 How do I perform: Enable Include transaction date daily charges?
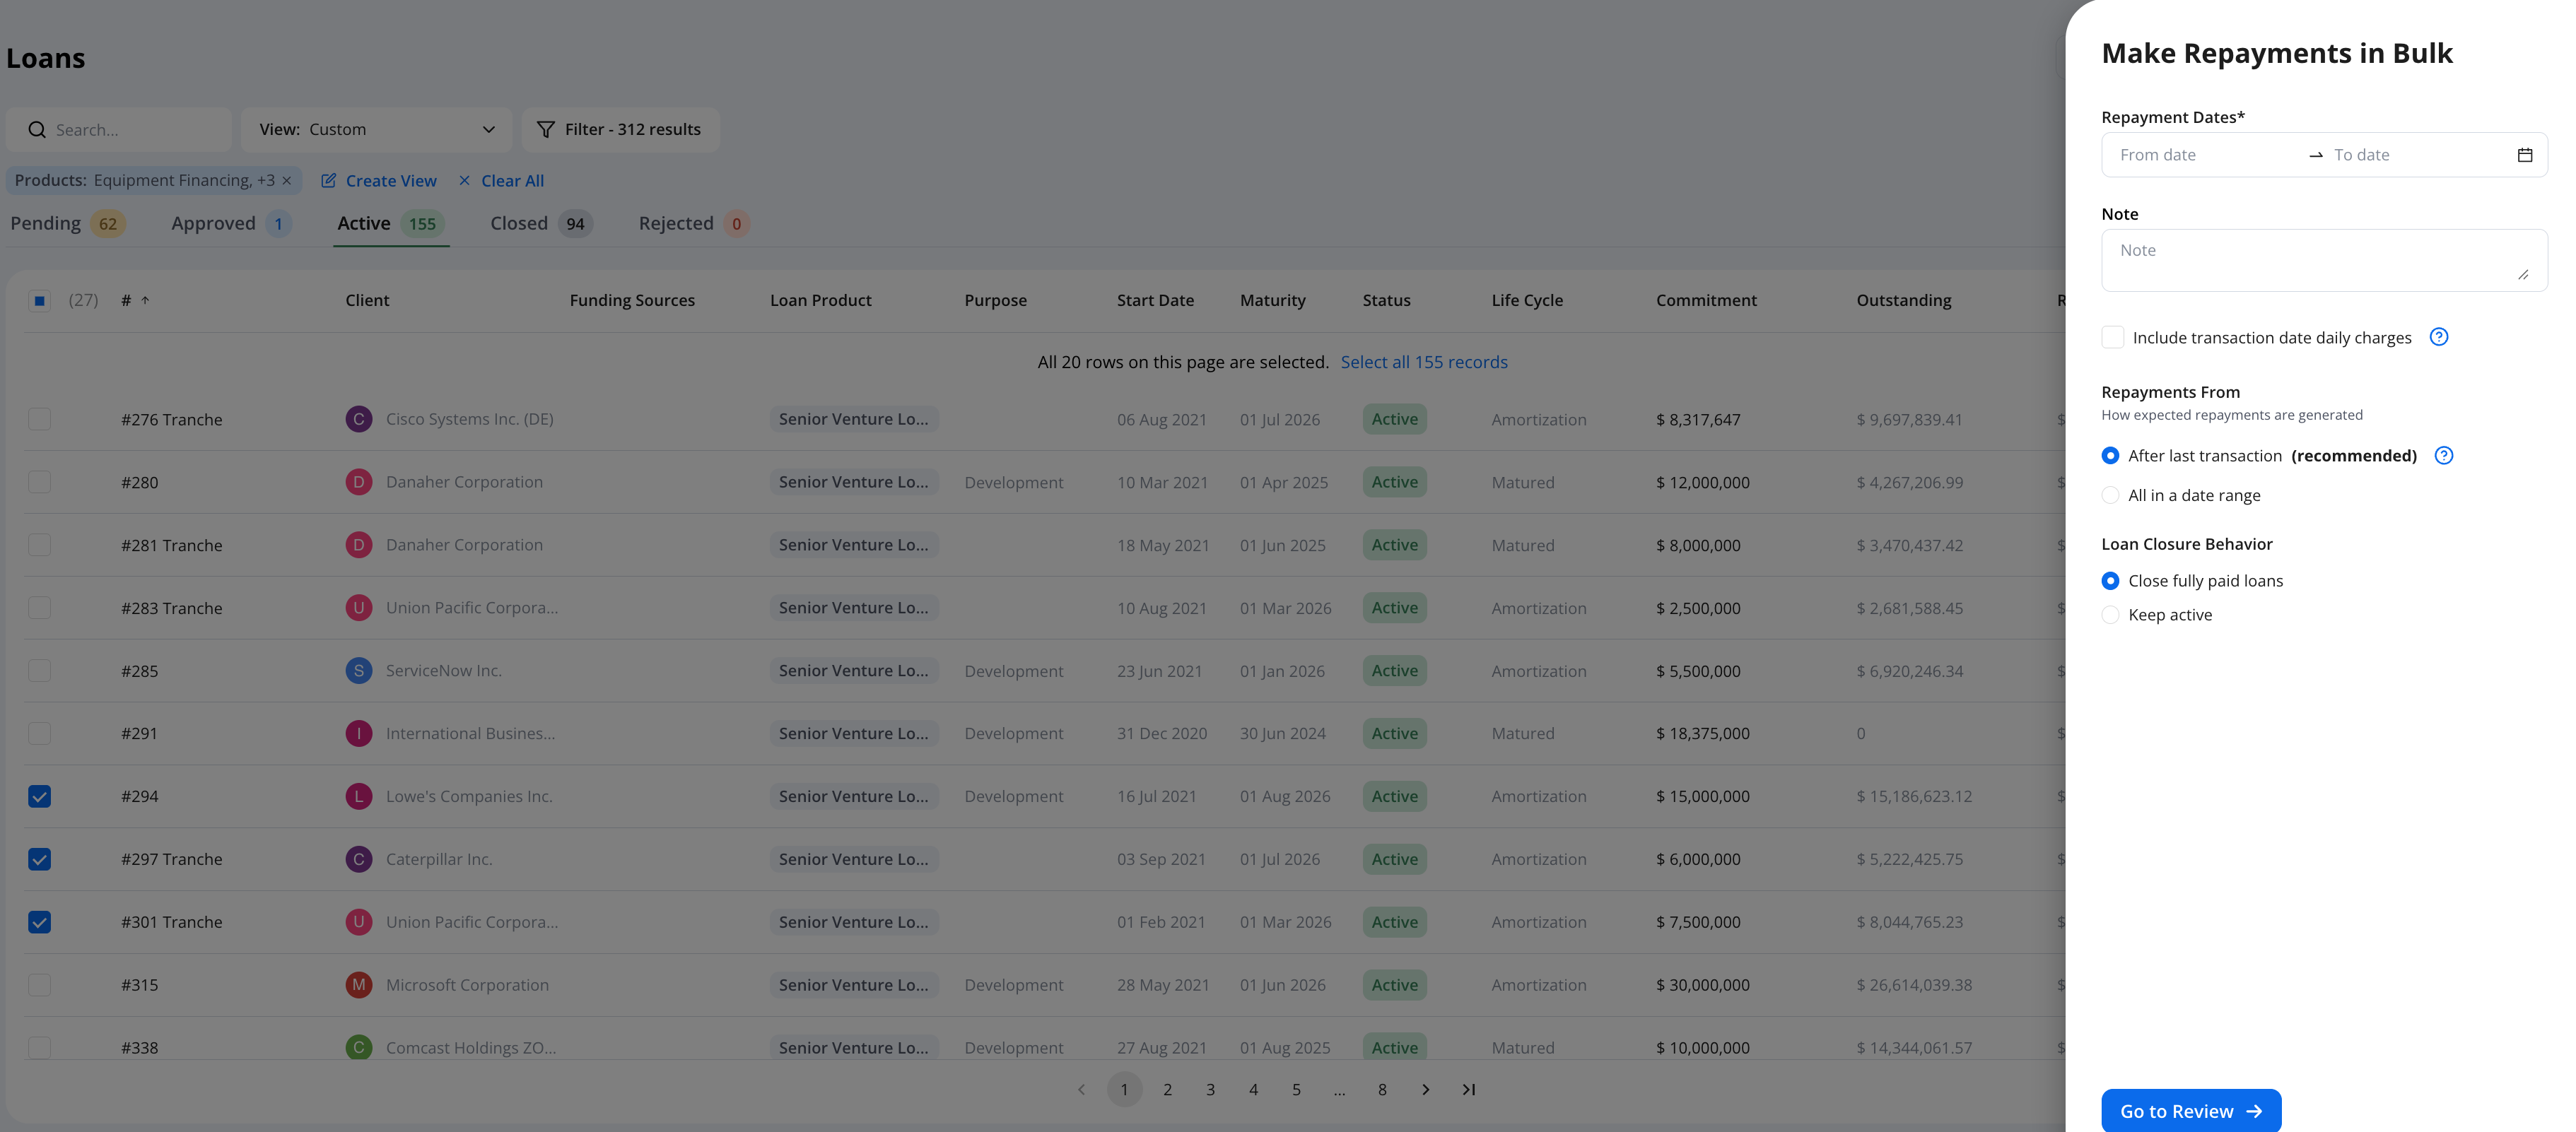[2112, 338]
